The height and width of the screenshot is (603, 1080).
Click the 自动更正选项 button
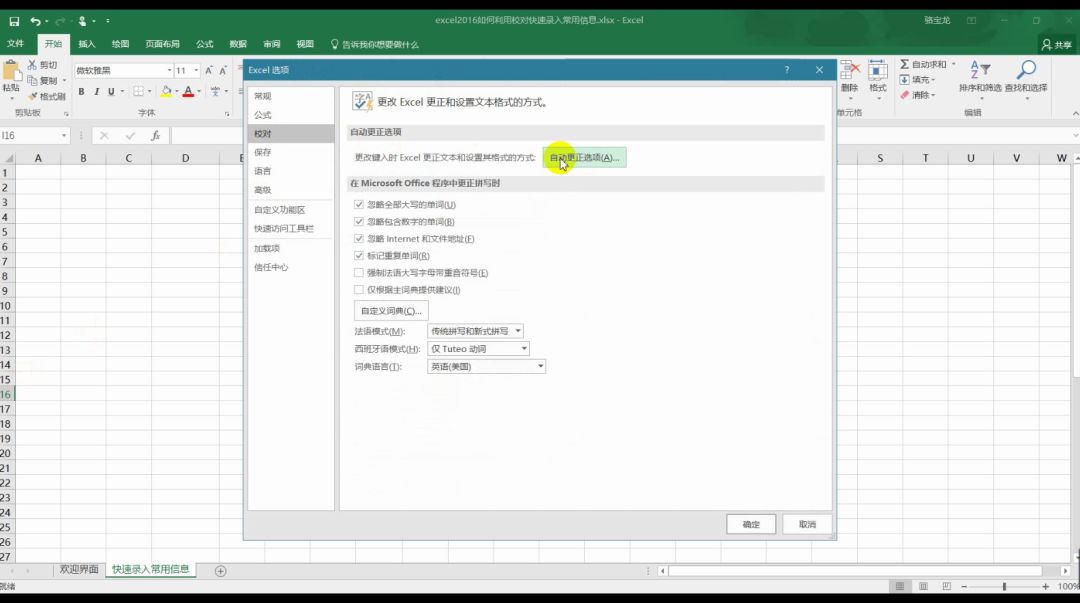[x=584, y=158]
